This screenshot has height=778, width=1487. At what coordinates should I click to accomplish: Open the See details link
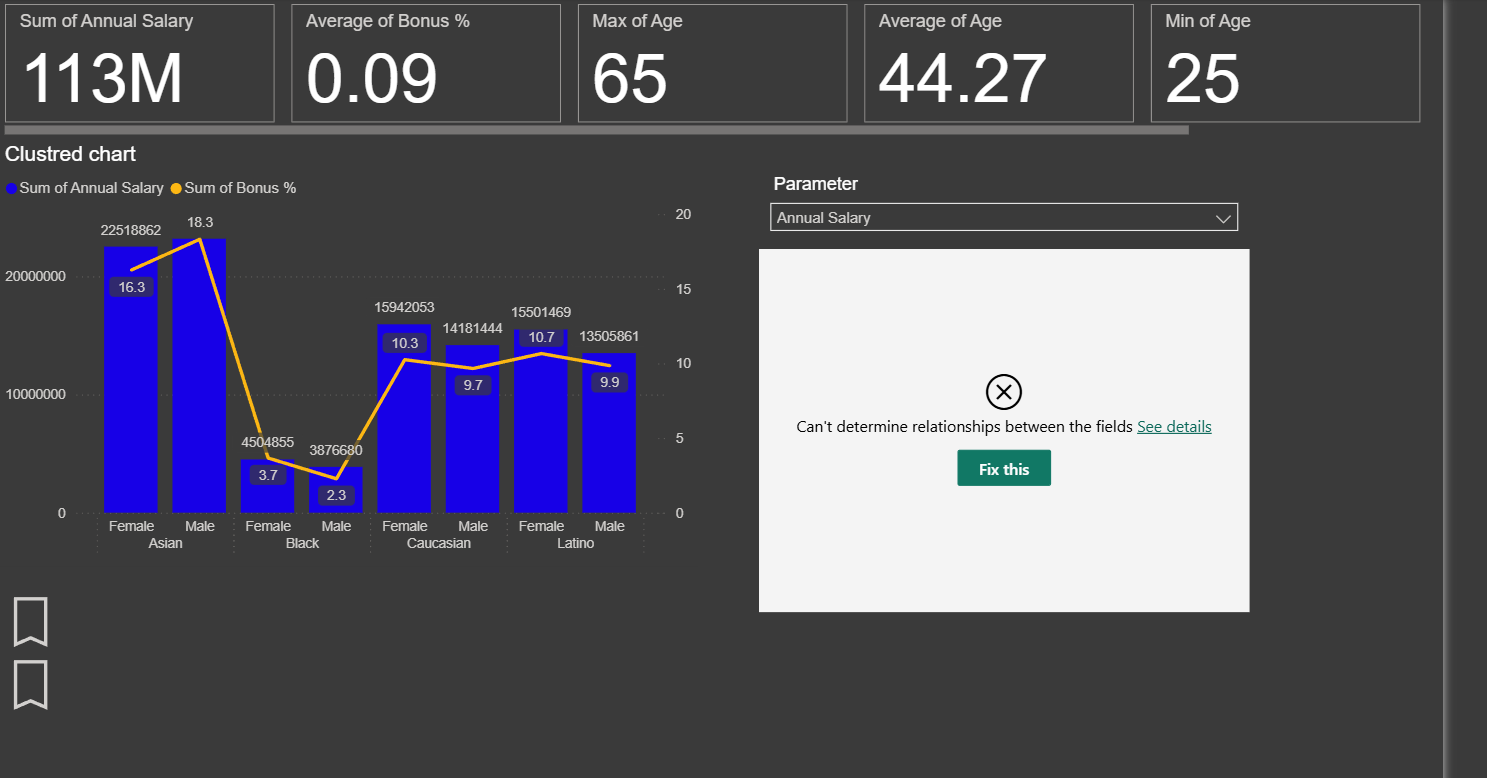pos(1174,427)
